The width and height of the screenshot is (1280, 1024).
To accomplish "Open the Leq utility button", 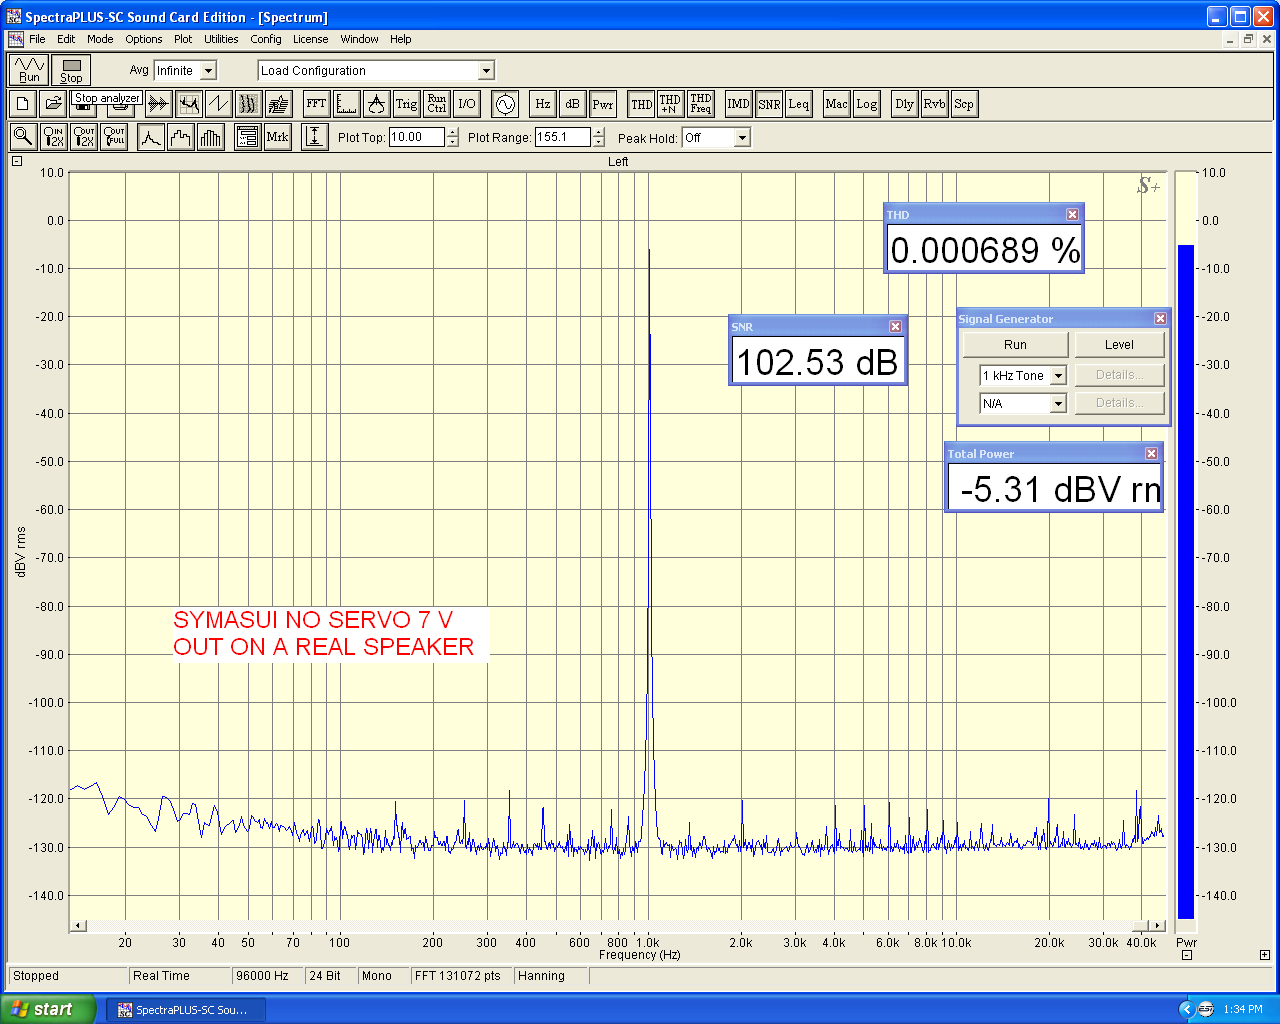I will pyautogui.click(x=798, y=103).
